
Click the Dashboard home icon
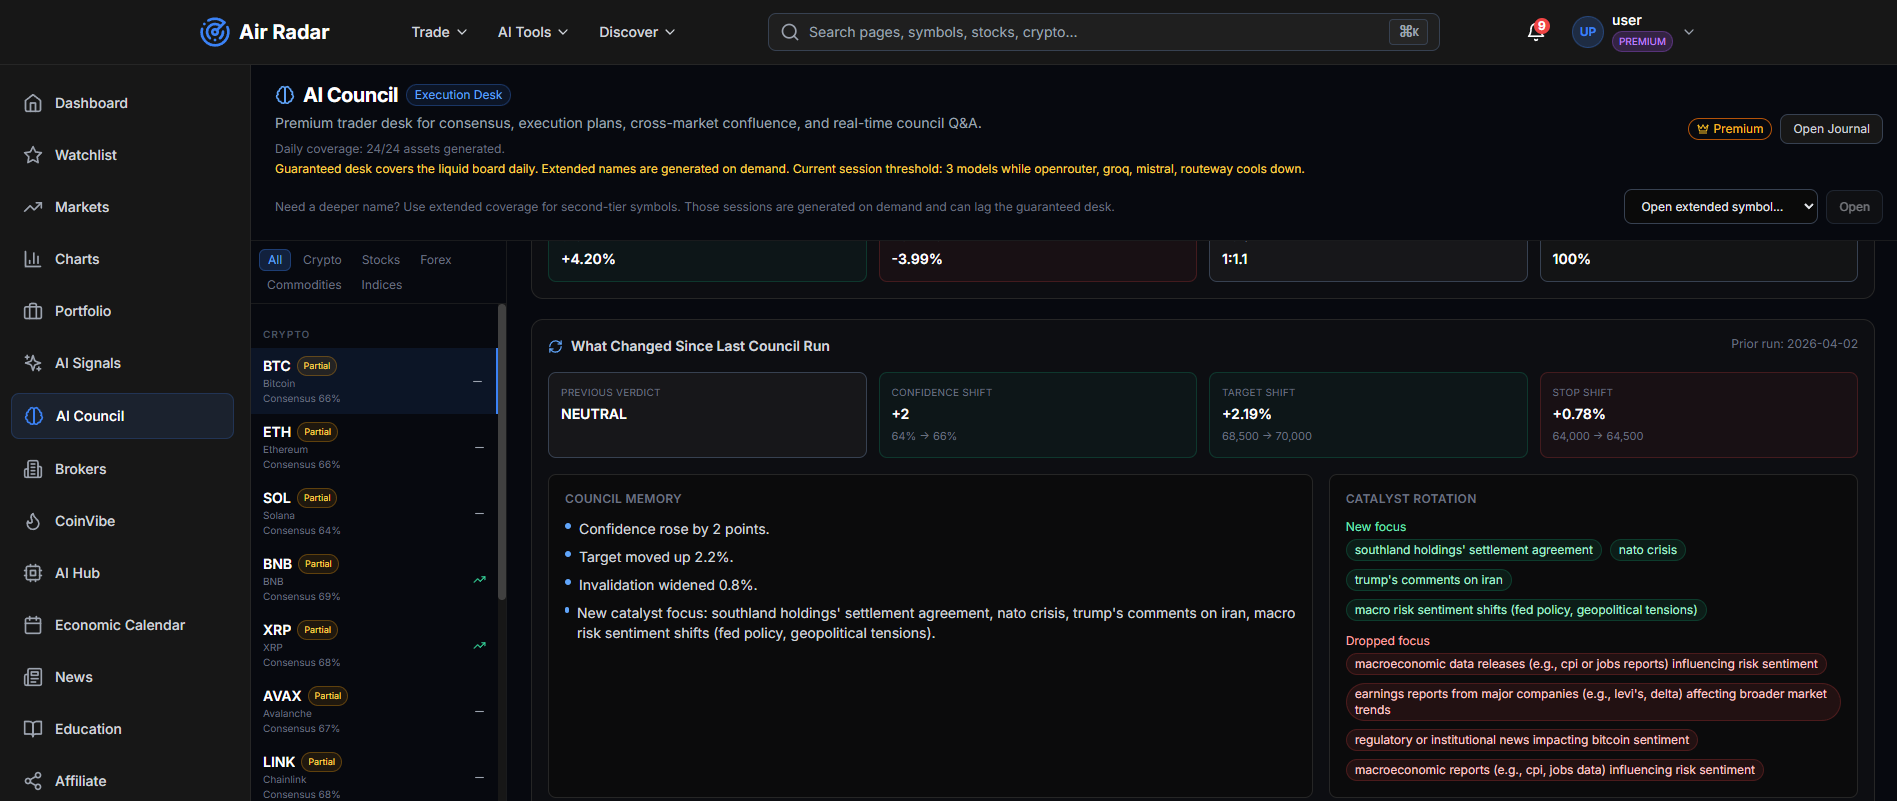pos(33,103)
